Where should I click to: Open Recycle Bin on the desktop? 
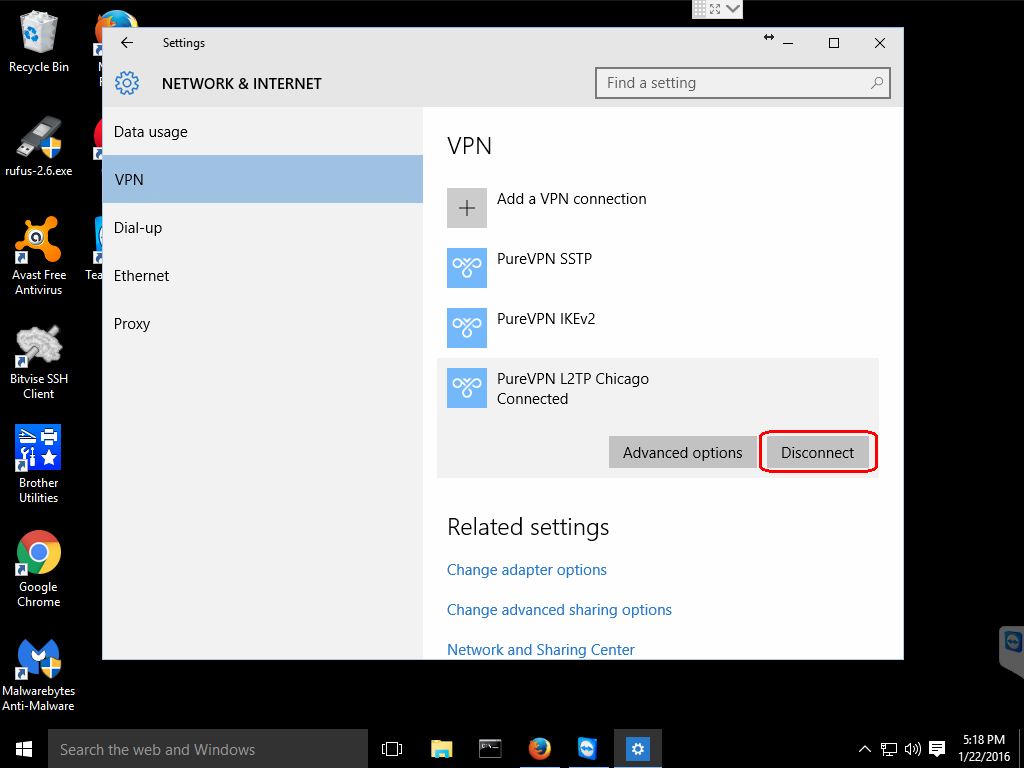pos(39,42)
